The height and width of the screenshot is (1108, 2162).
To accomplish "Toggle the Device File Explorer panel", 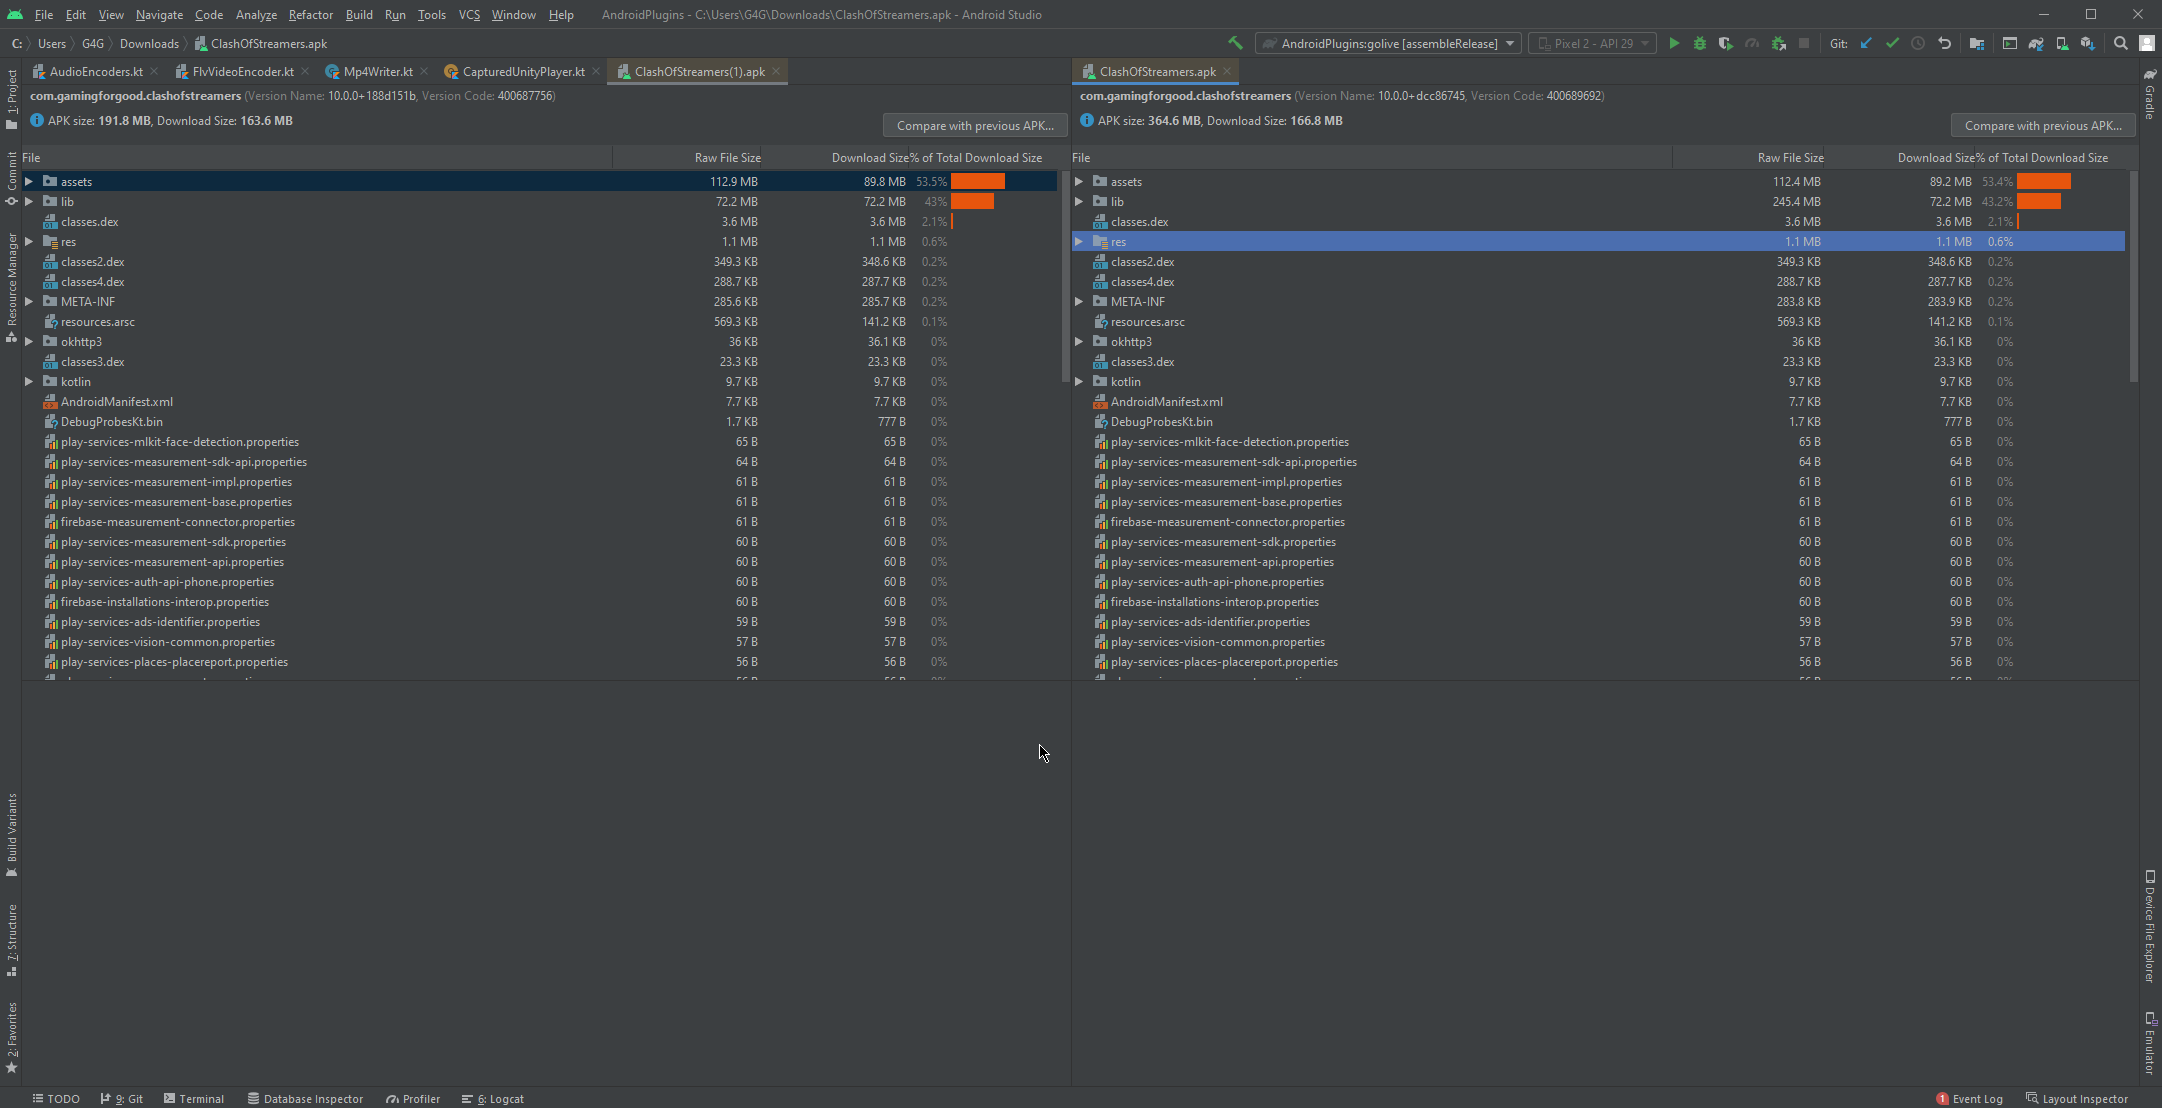I will click(x=2150, y=930).
